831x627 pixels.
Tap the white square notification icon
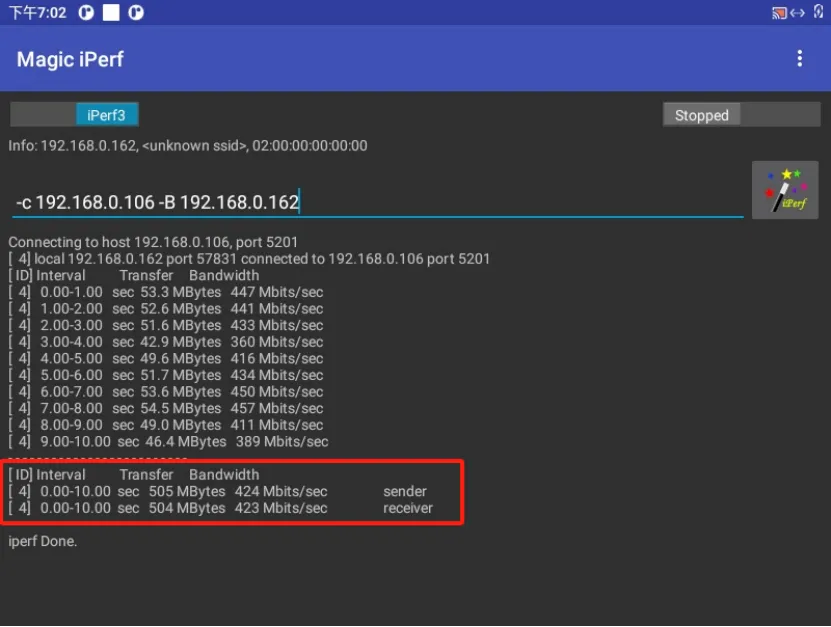click(111, 12)
